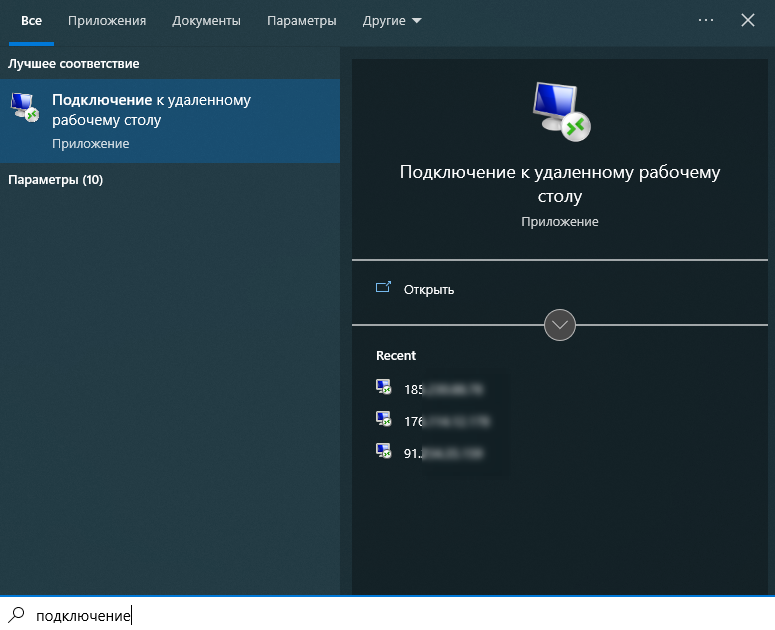Screen dimensions: 775x630
Task: Open the three-dot options menu
Action: pos(706,20)
